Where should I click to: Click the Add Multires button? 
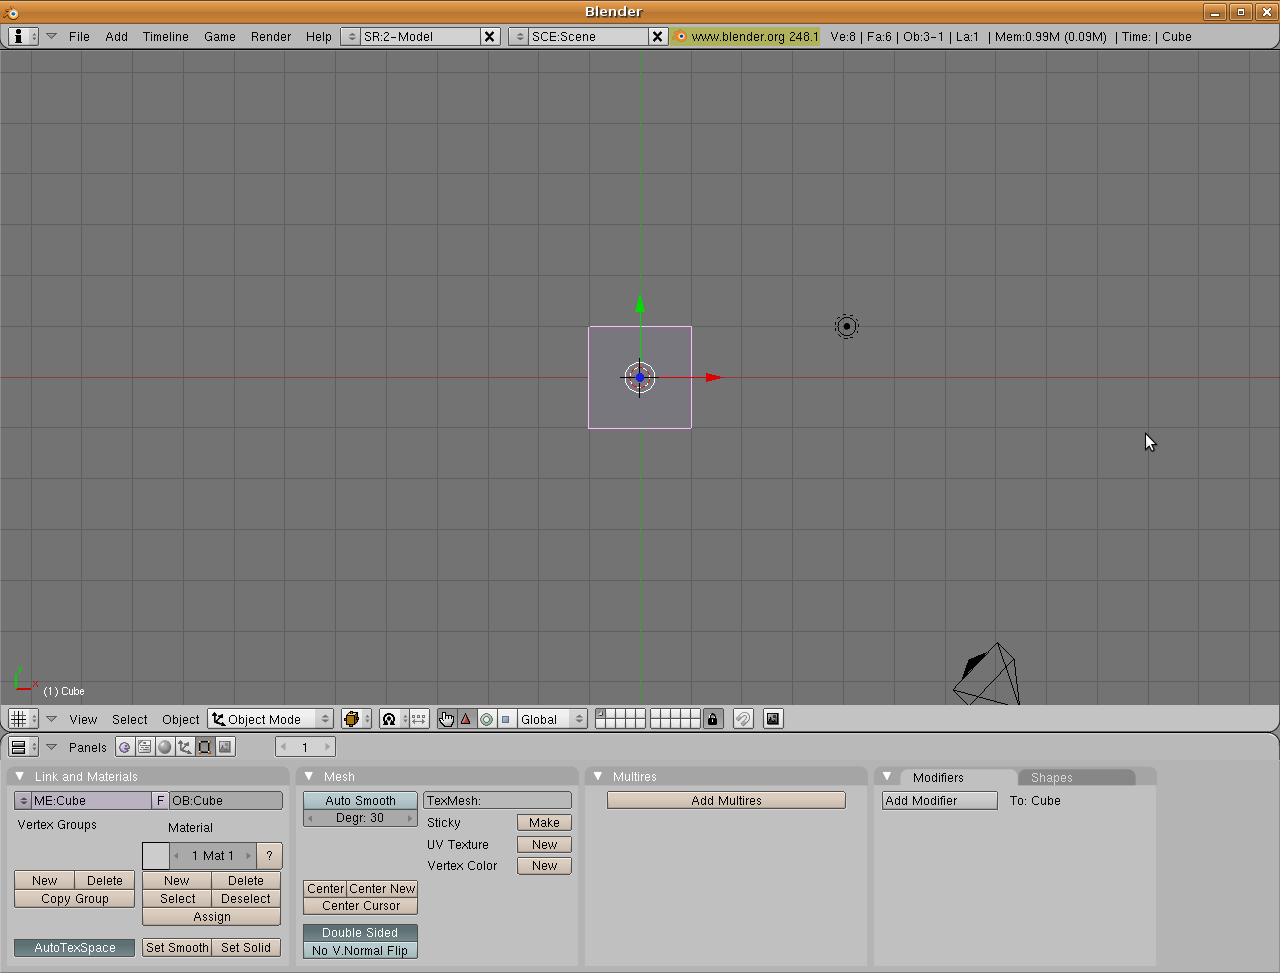tap(725, 800)
